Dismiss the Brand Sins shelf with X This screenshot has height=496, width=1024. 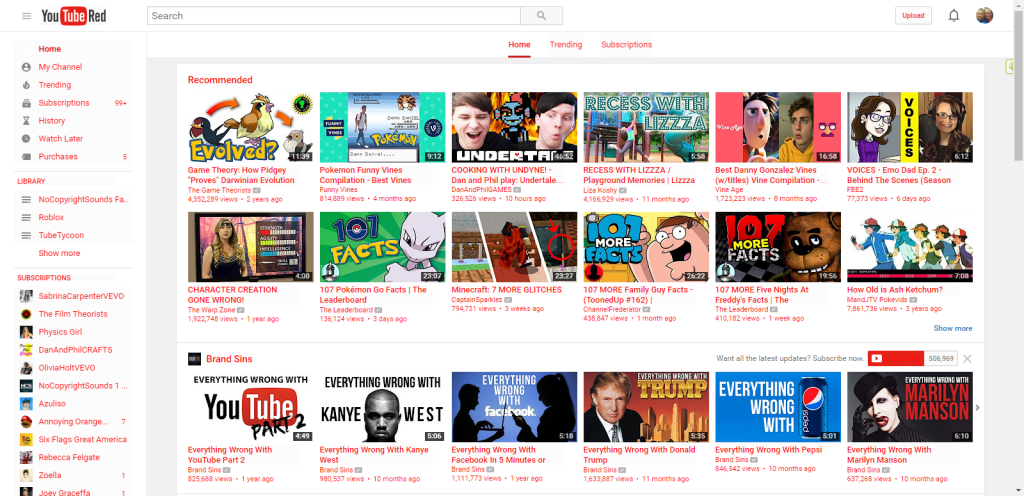[967, 358]
